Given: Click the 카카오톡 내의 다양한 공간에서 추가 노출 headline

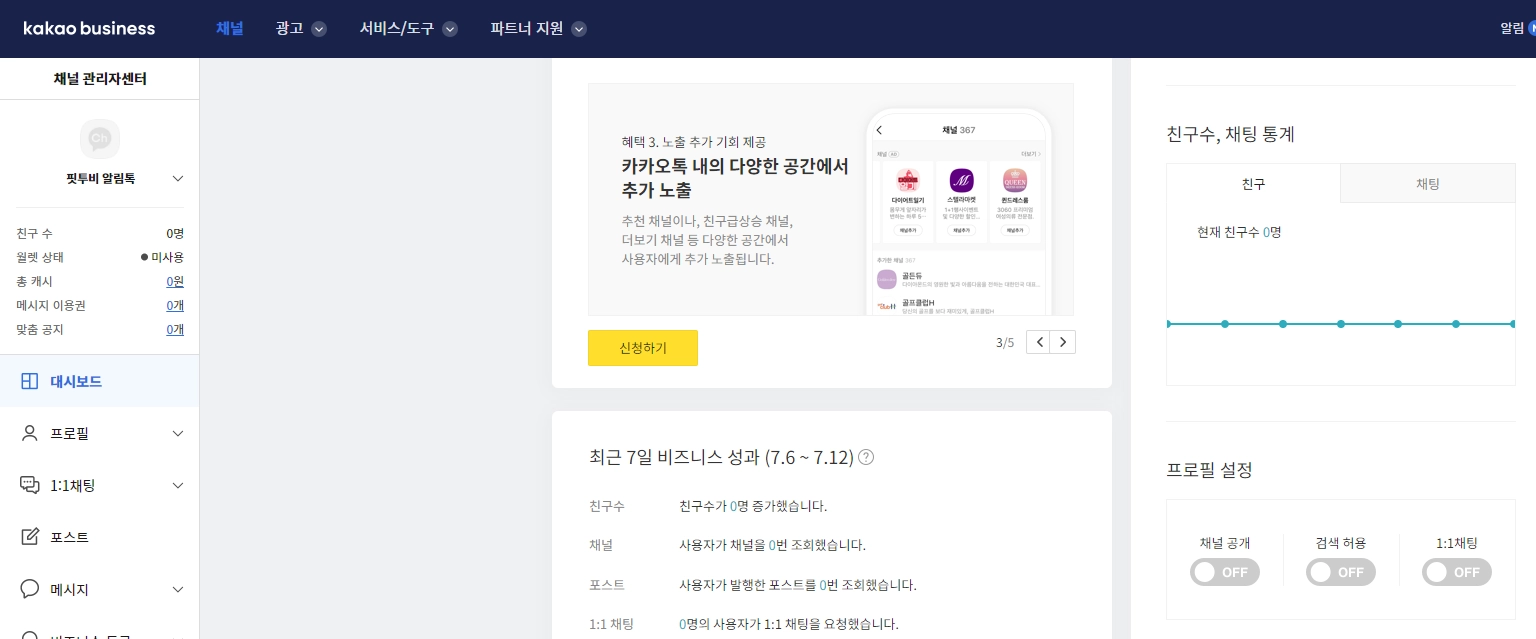Looking at the screenshot, I should point(734,178).
